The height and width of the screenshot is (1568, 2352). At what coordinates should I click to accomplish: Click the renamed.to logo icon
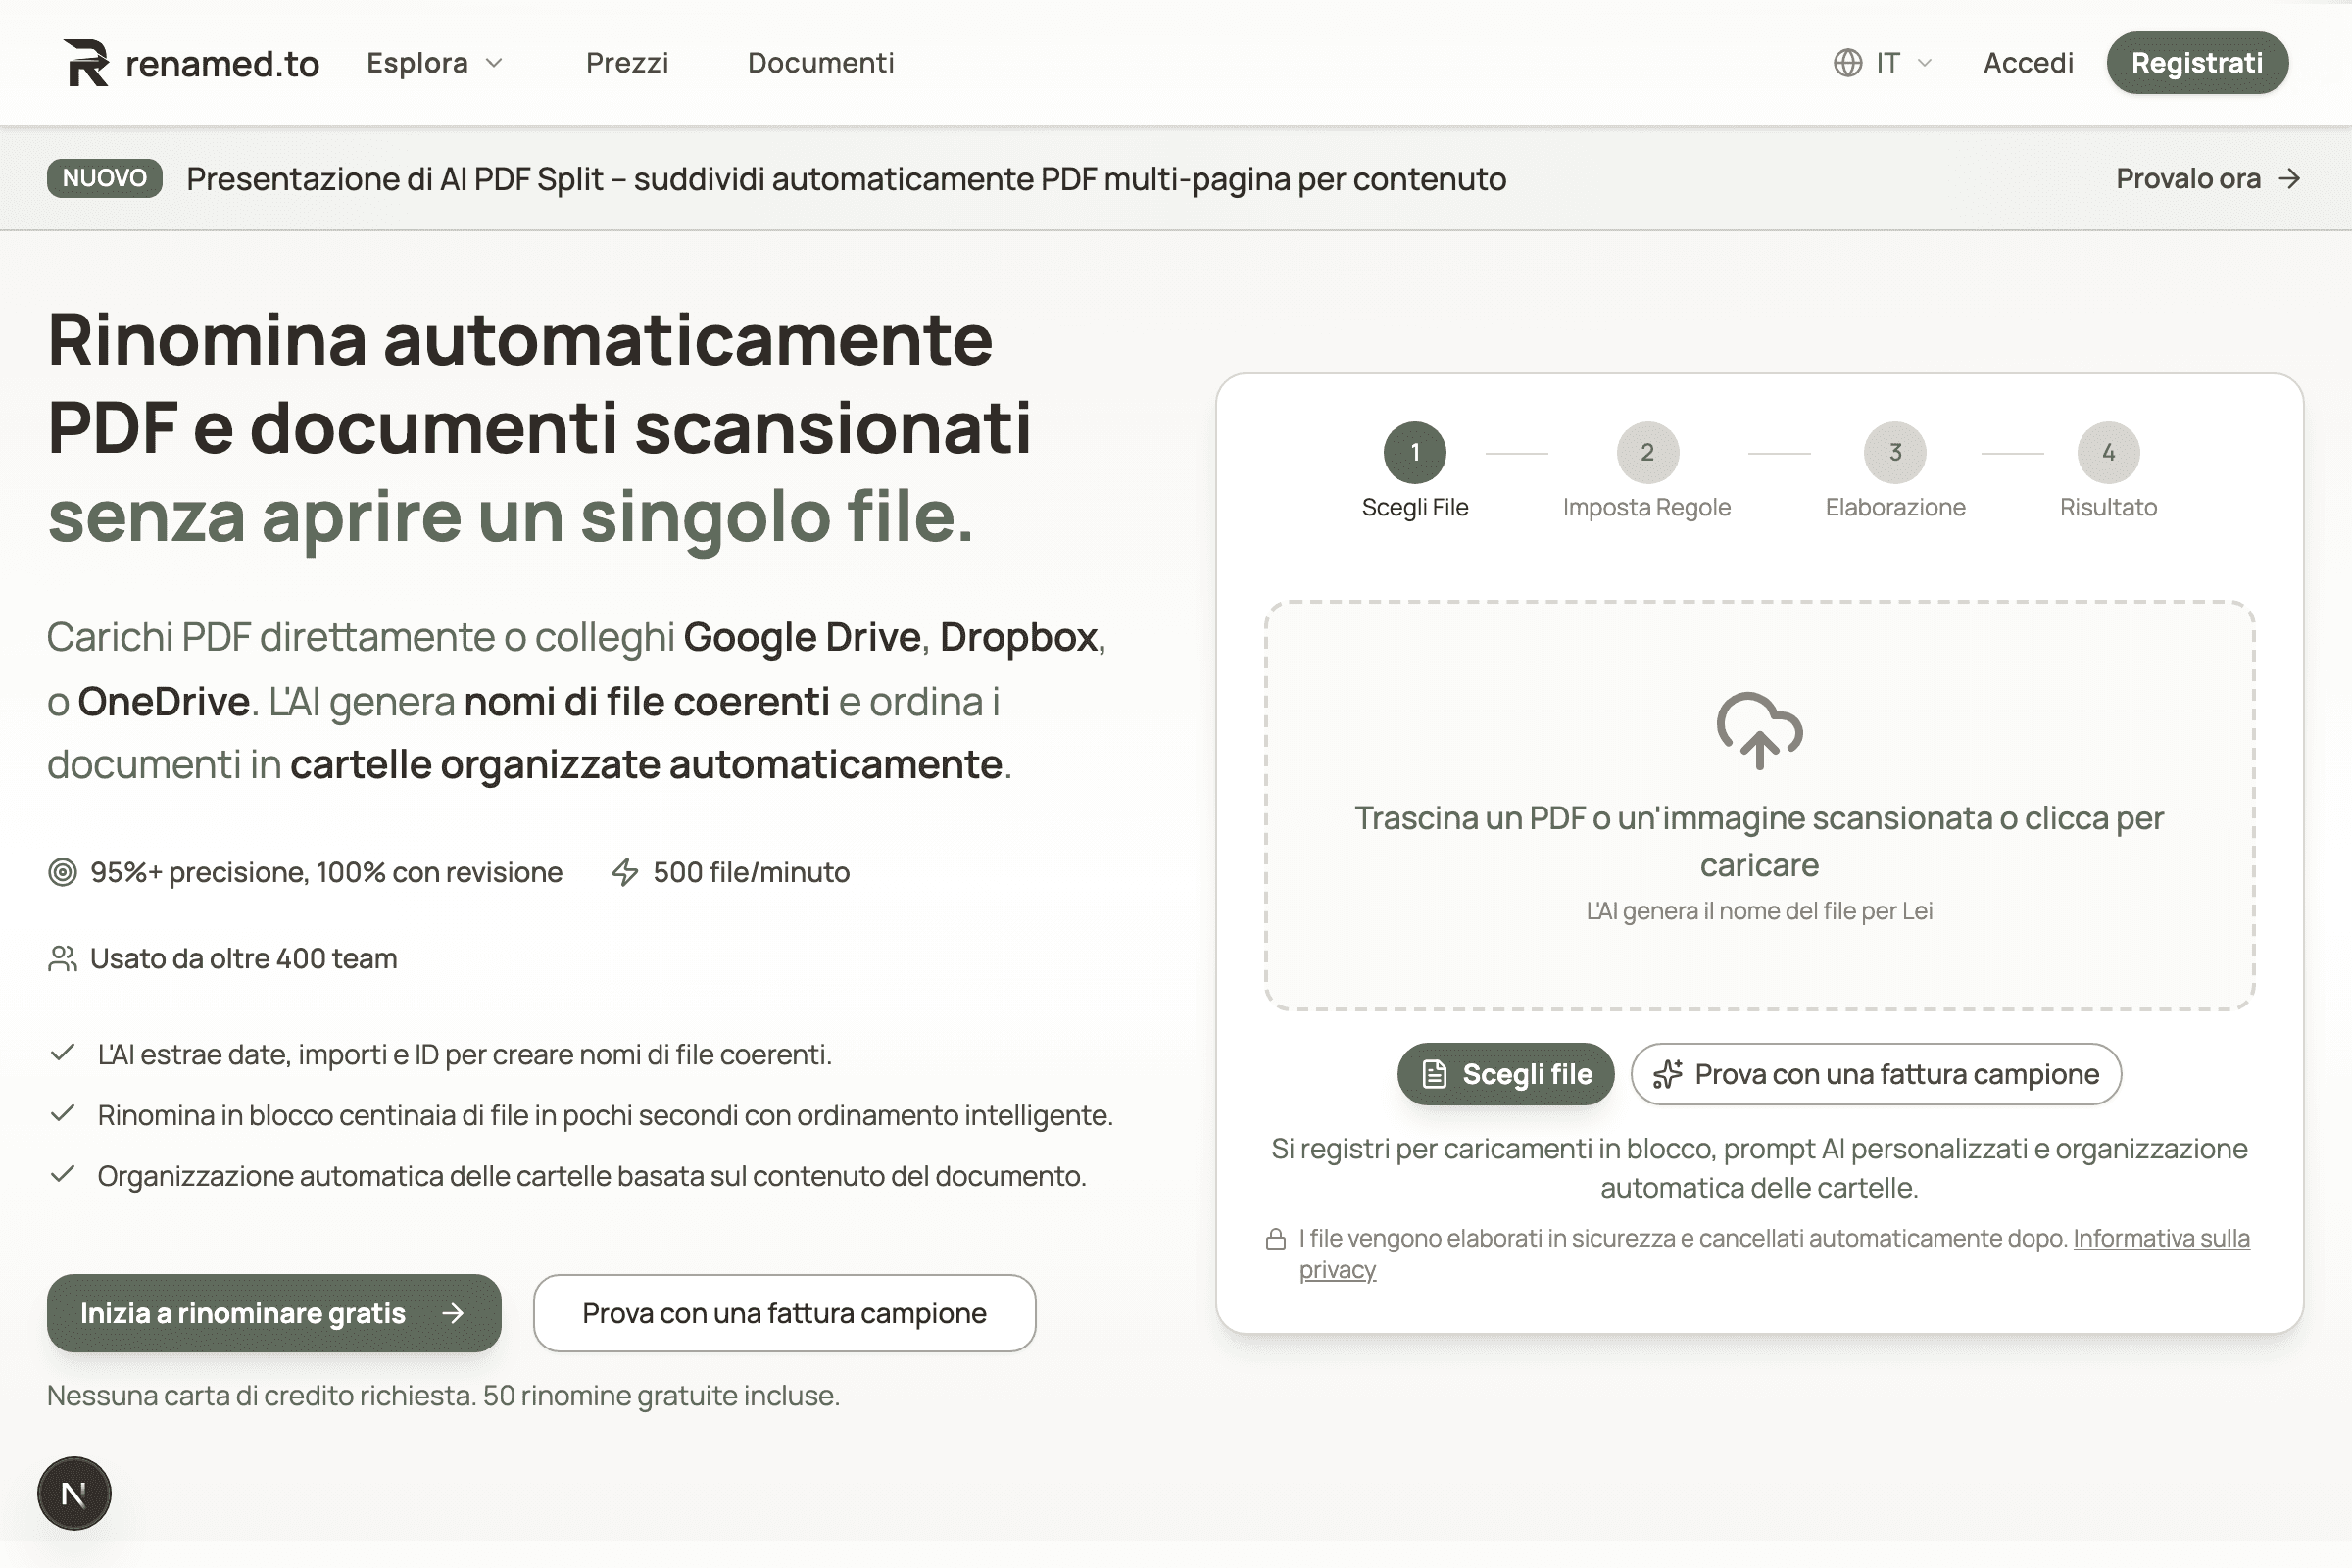pos(88,62)
